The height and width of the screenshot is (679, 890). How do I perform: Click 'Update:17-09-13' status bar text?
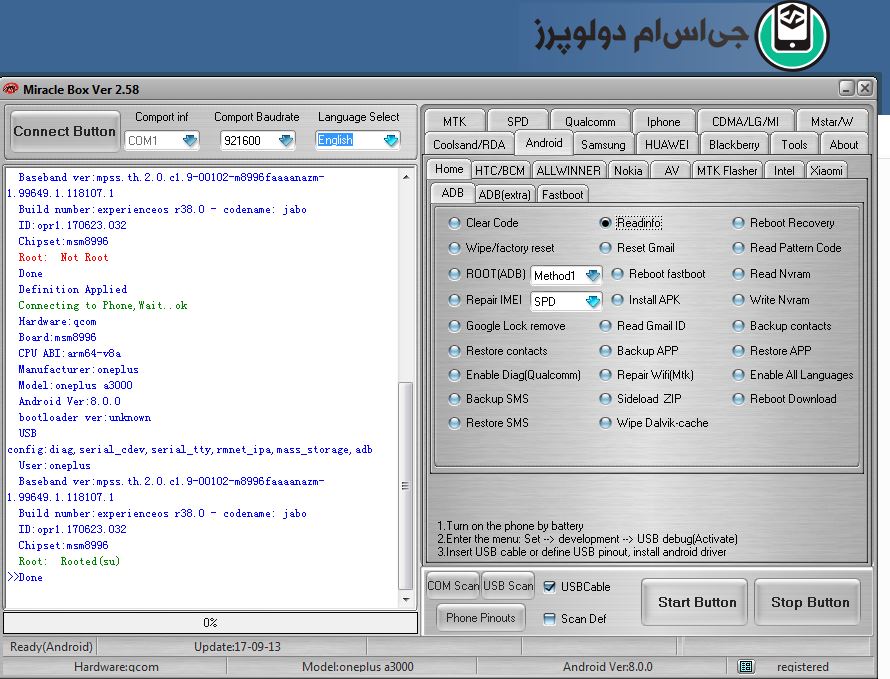pos(237,647)
